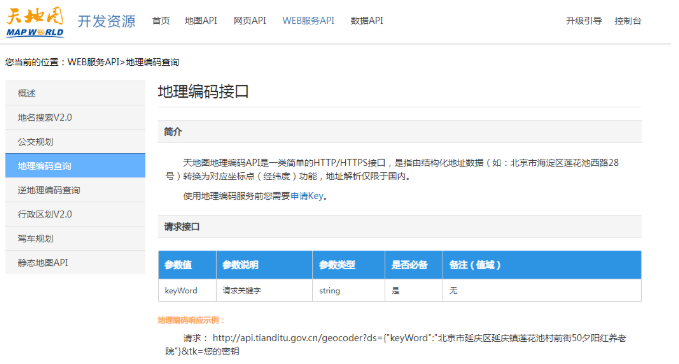The image size is (679, 364).
Task: Open 静态地图API in the sidebar
Action: [x=75, y=263]
